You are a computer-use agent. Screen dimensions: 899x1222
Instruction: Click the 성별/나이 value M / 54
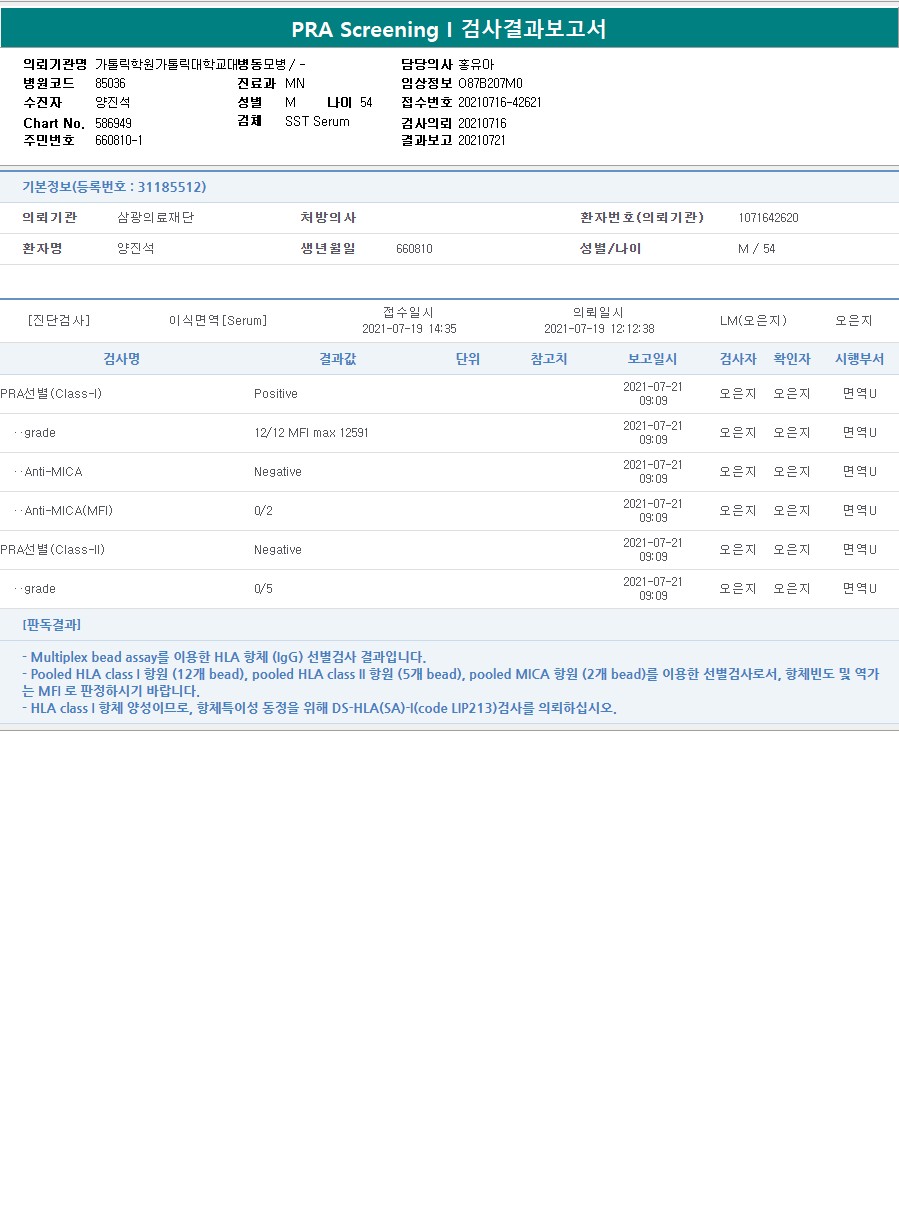[x=756, y=248]
